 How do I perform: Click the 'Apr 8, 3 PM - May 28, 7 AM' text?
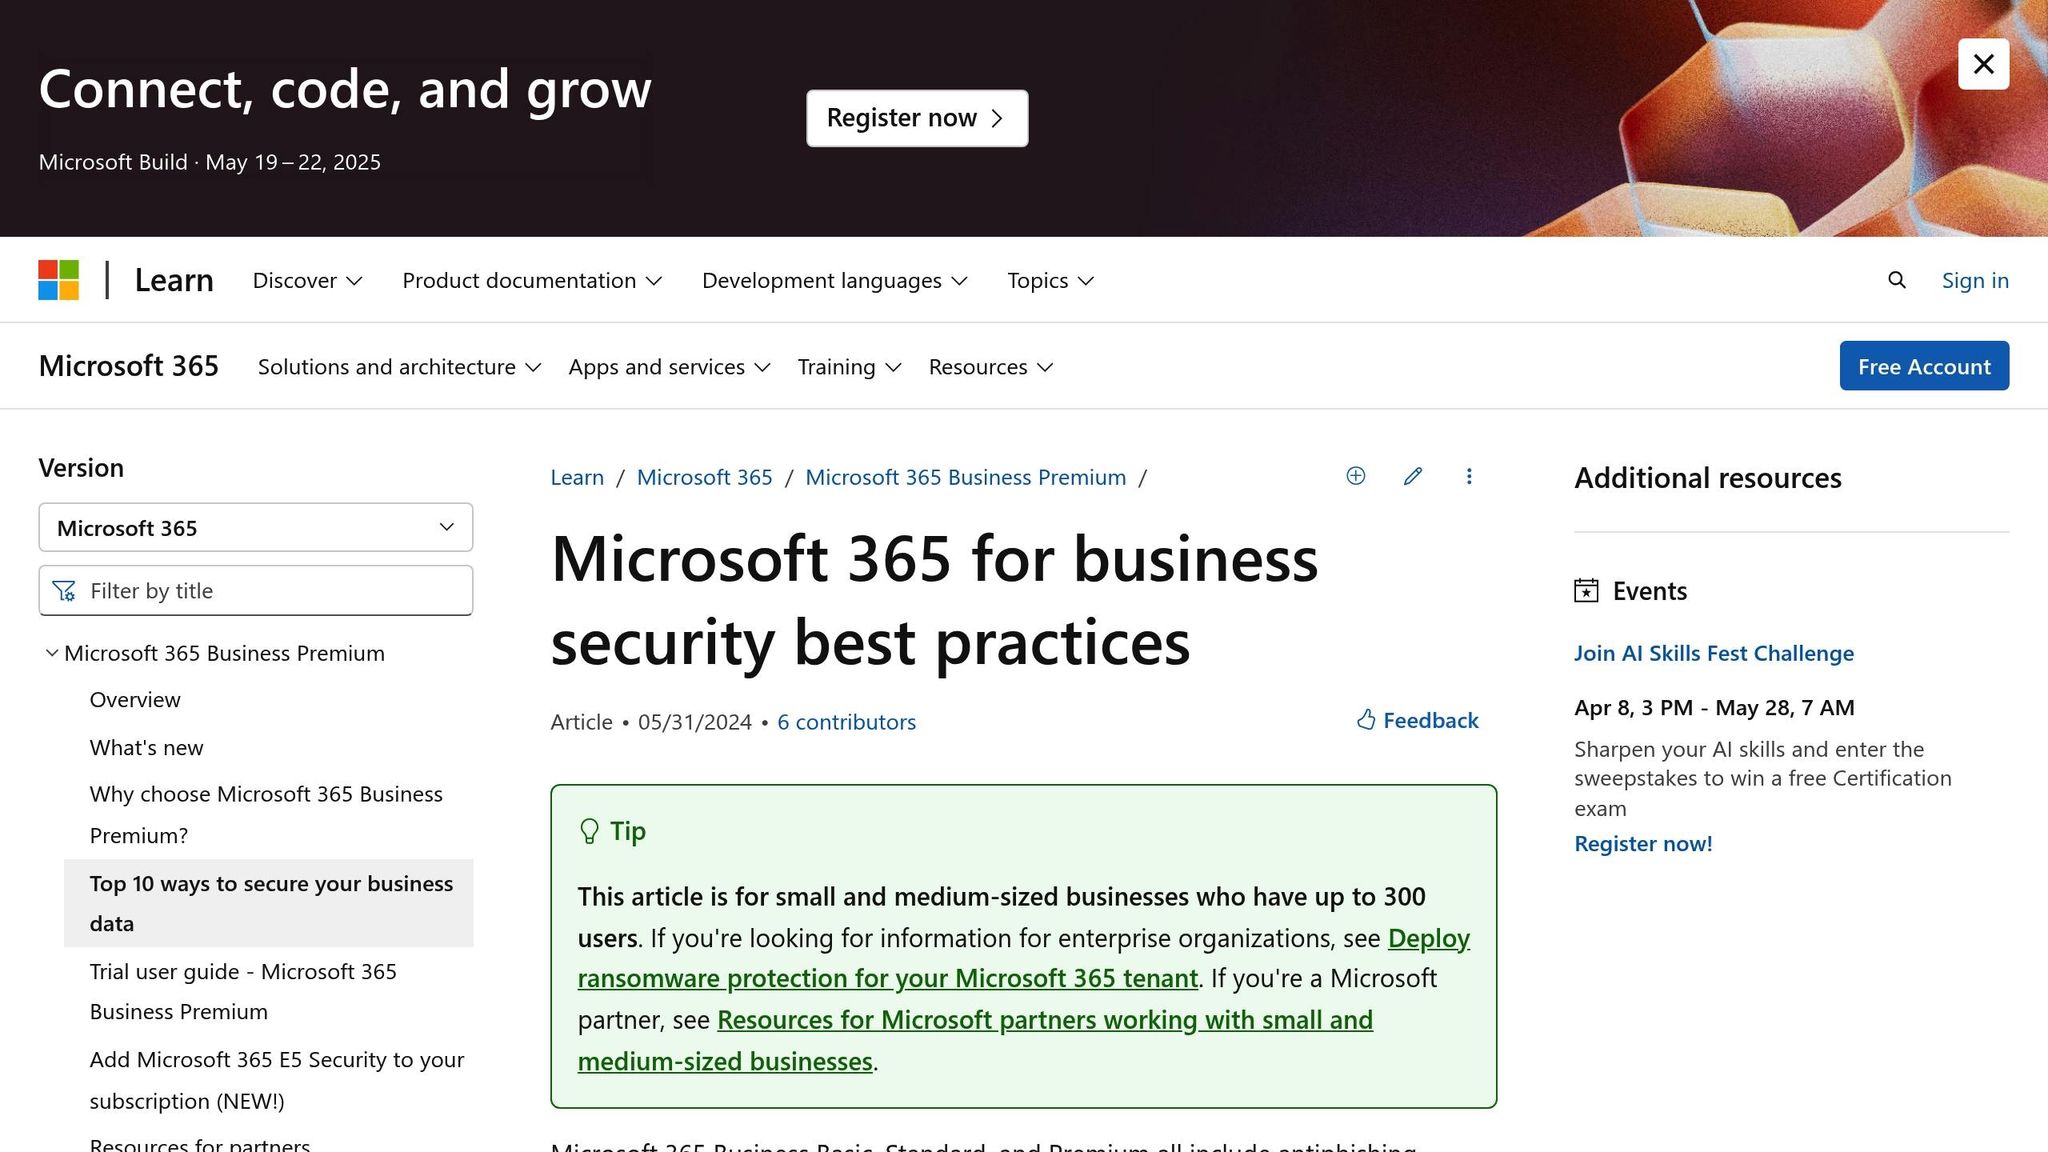pyautogui.click(x=1714, y=708)
